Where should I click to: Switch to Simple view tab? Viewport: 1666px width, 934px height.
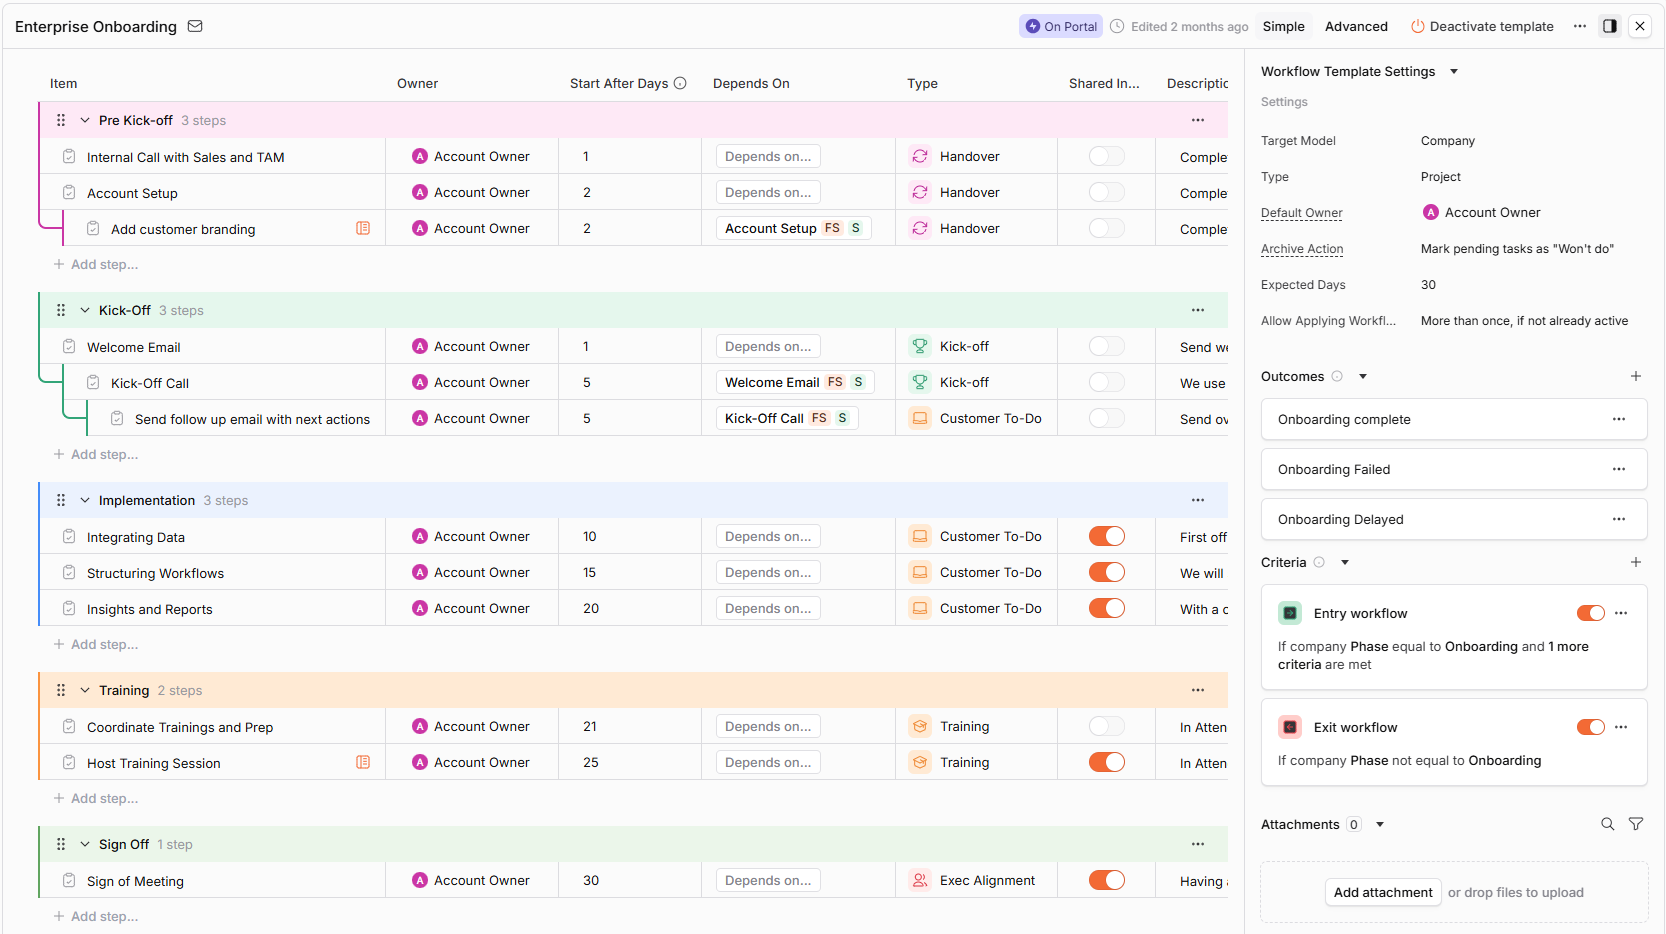click(x=1284, y=26)
